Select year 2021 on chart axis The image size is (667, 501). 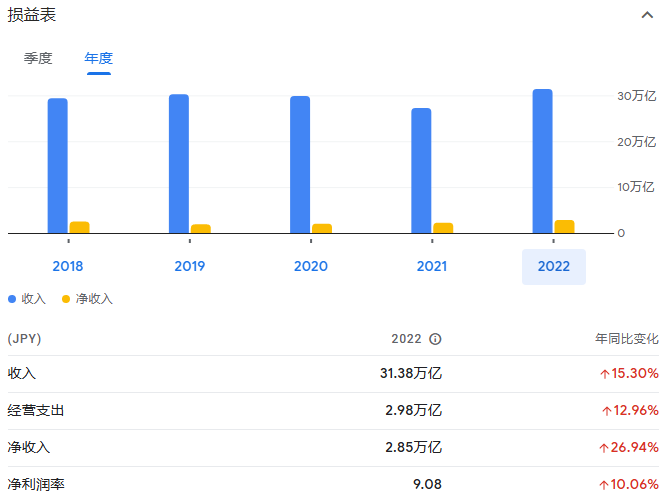[432, 266]
